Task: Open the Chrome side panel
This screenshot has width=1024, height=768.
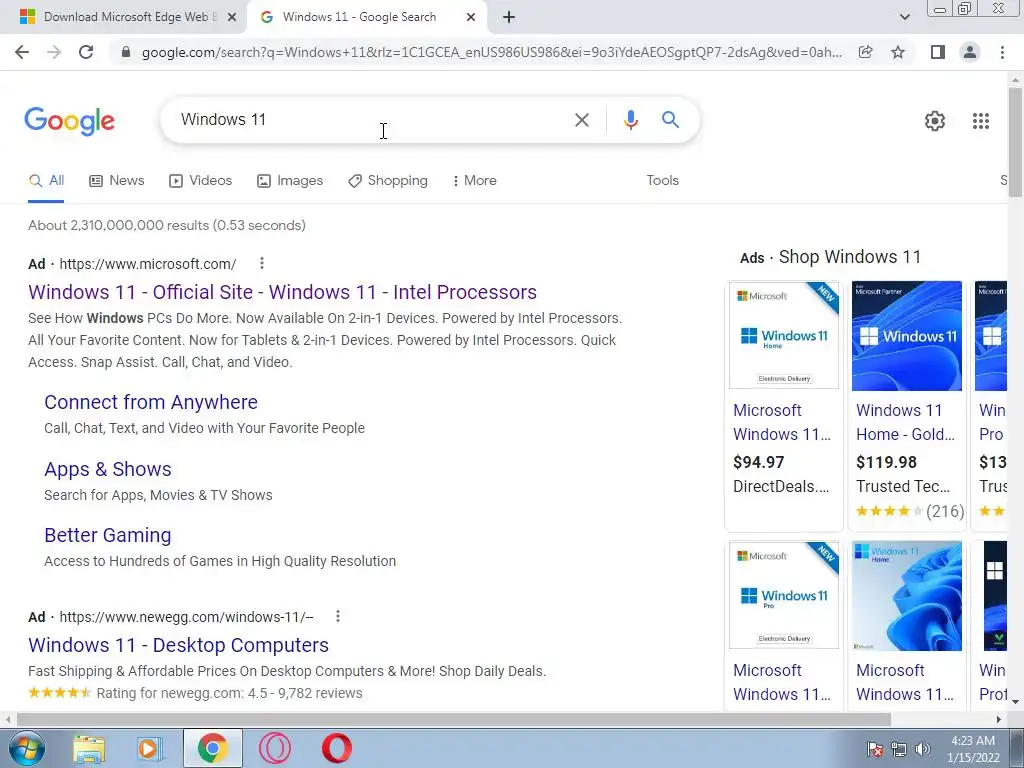Action: [938, 52]
